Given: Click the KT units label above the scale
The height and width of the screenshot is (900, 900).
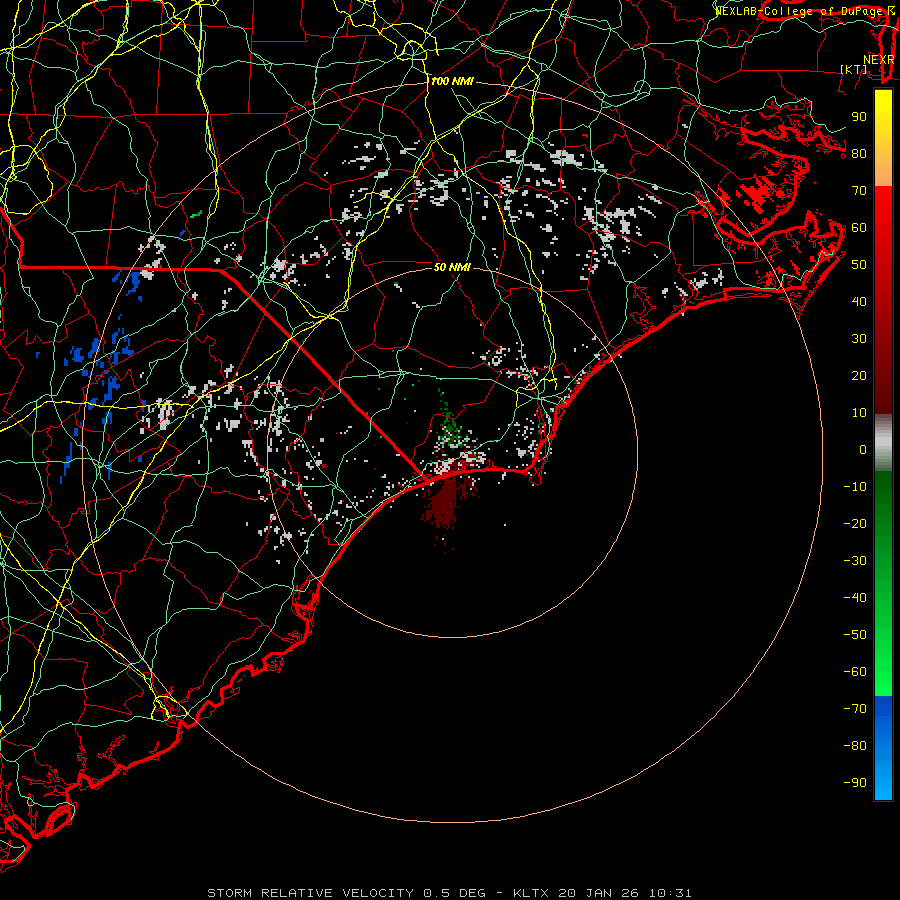Looking at the screenshot, I should click(x=854, y=69).
